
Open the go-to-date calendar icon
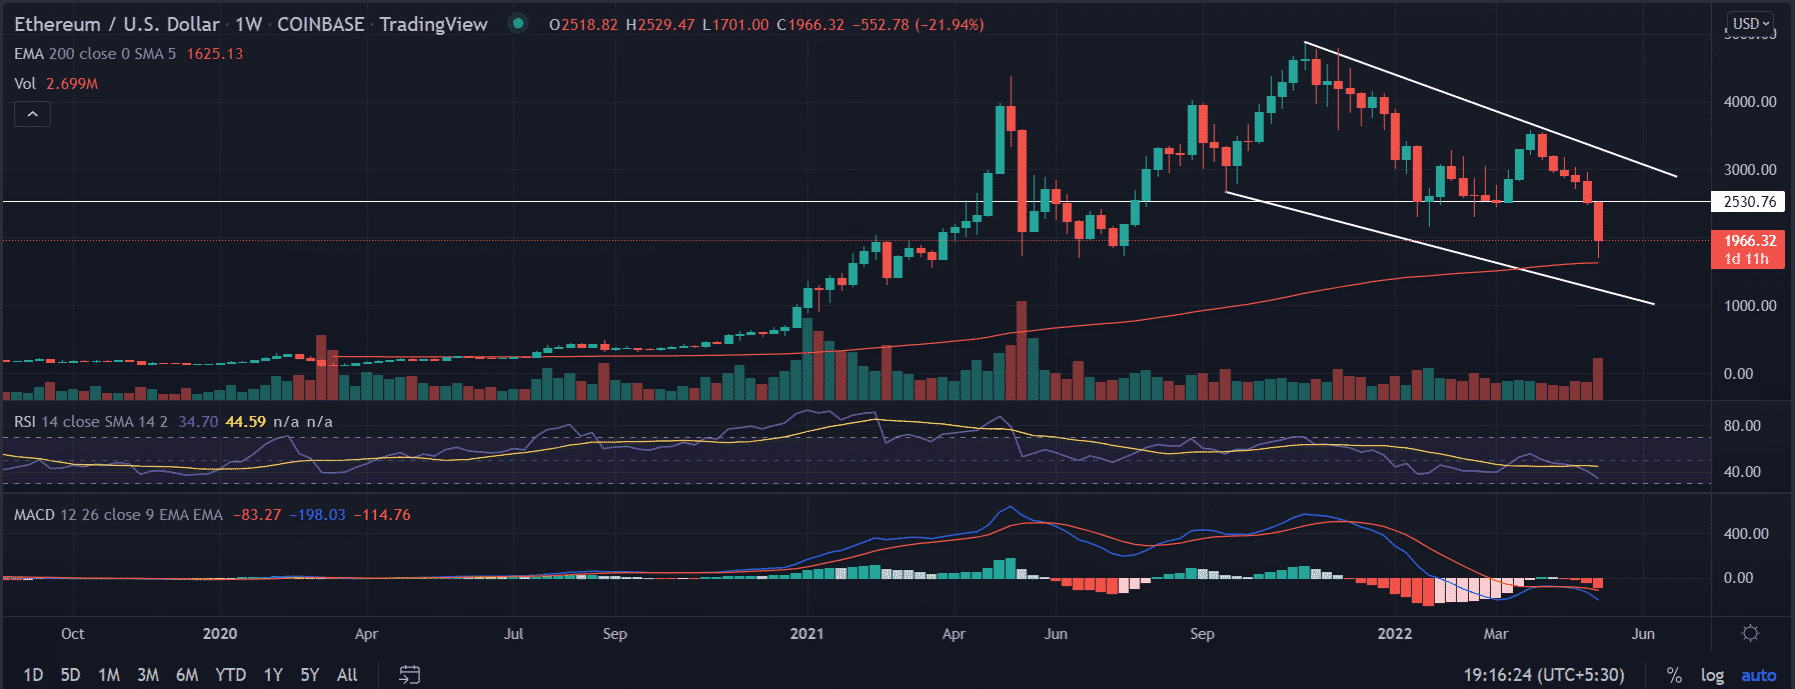(409, 675)
